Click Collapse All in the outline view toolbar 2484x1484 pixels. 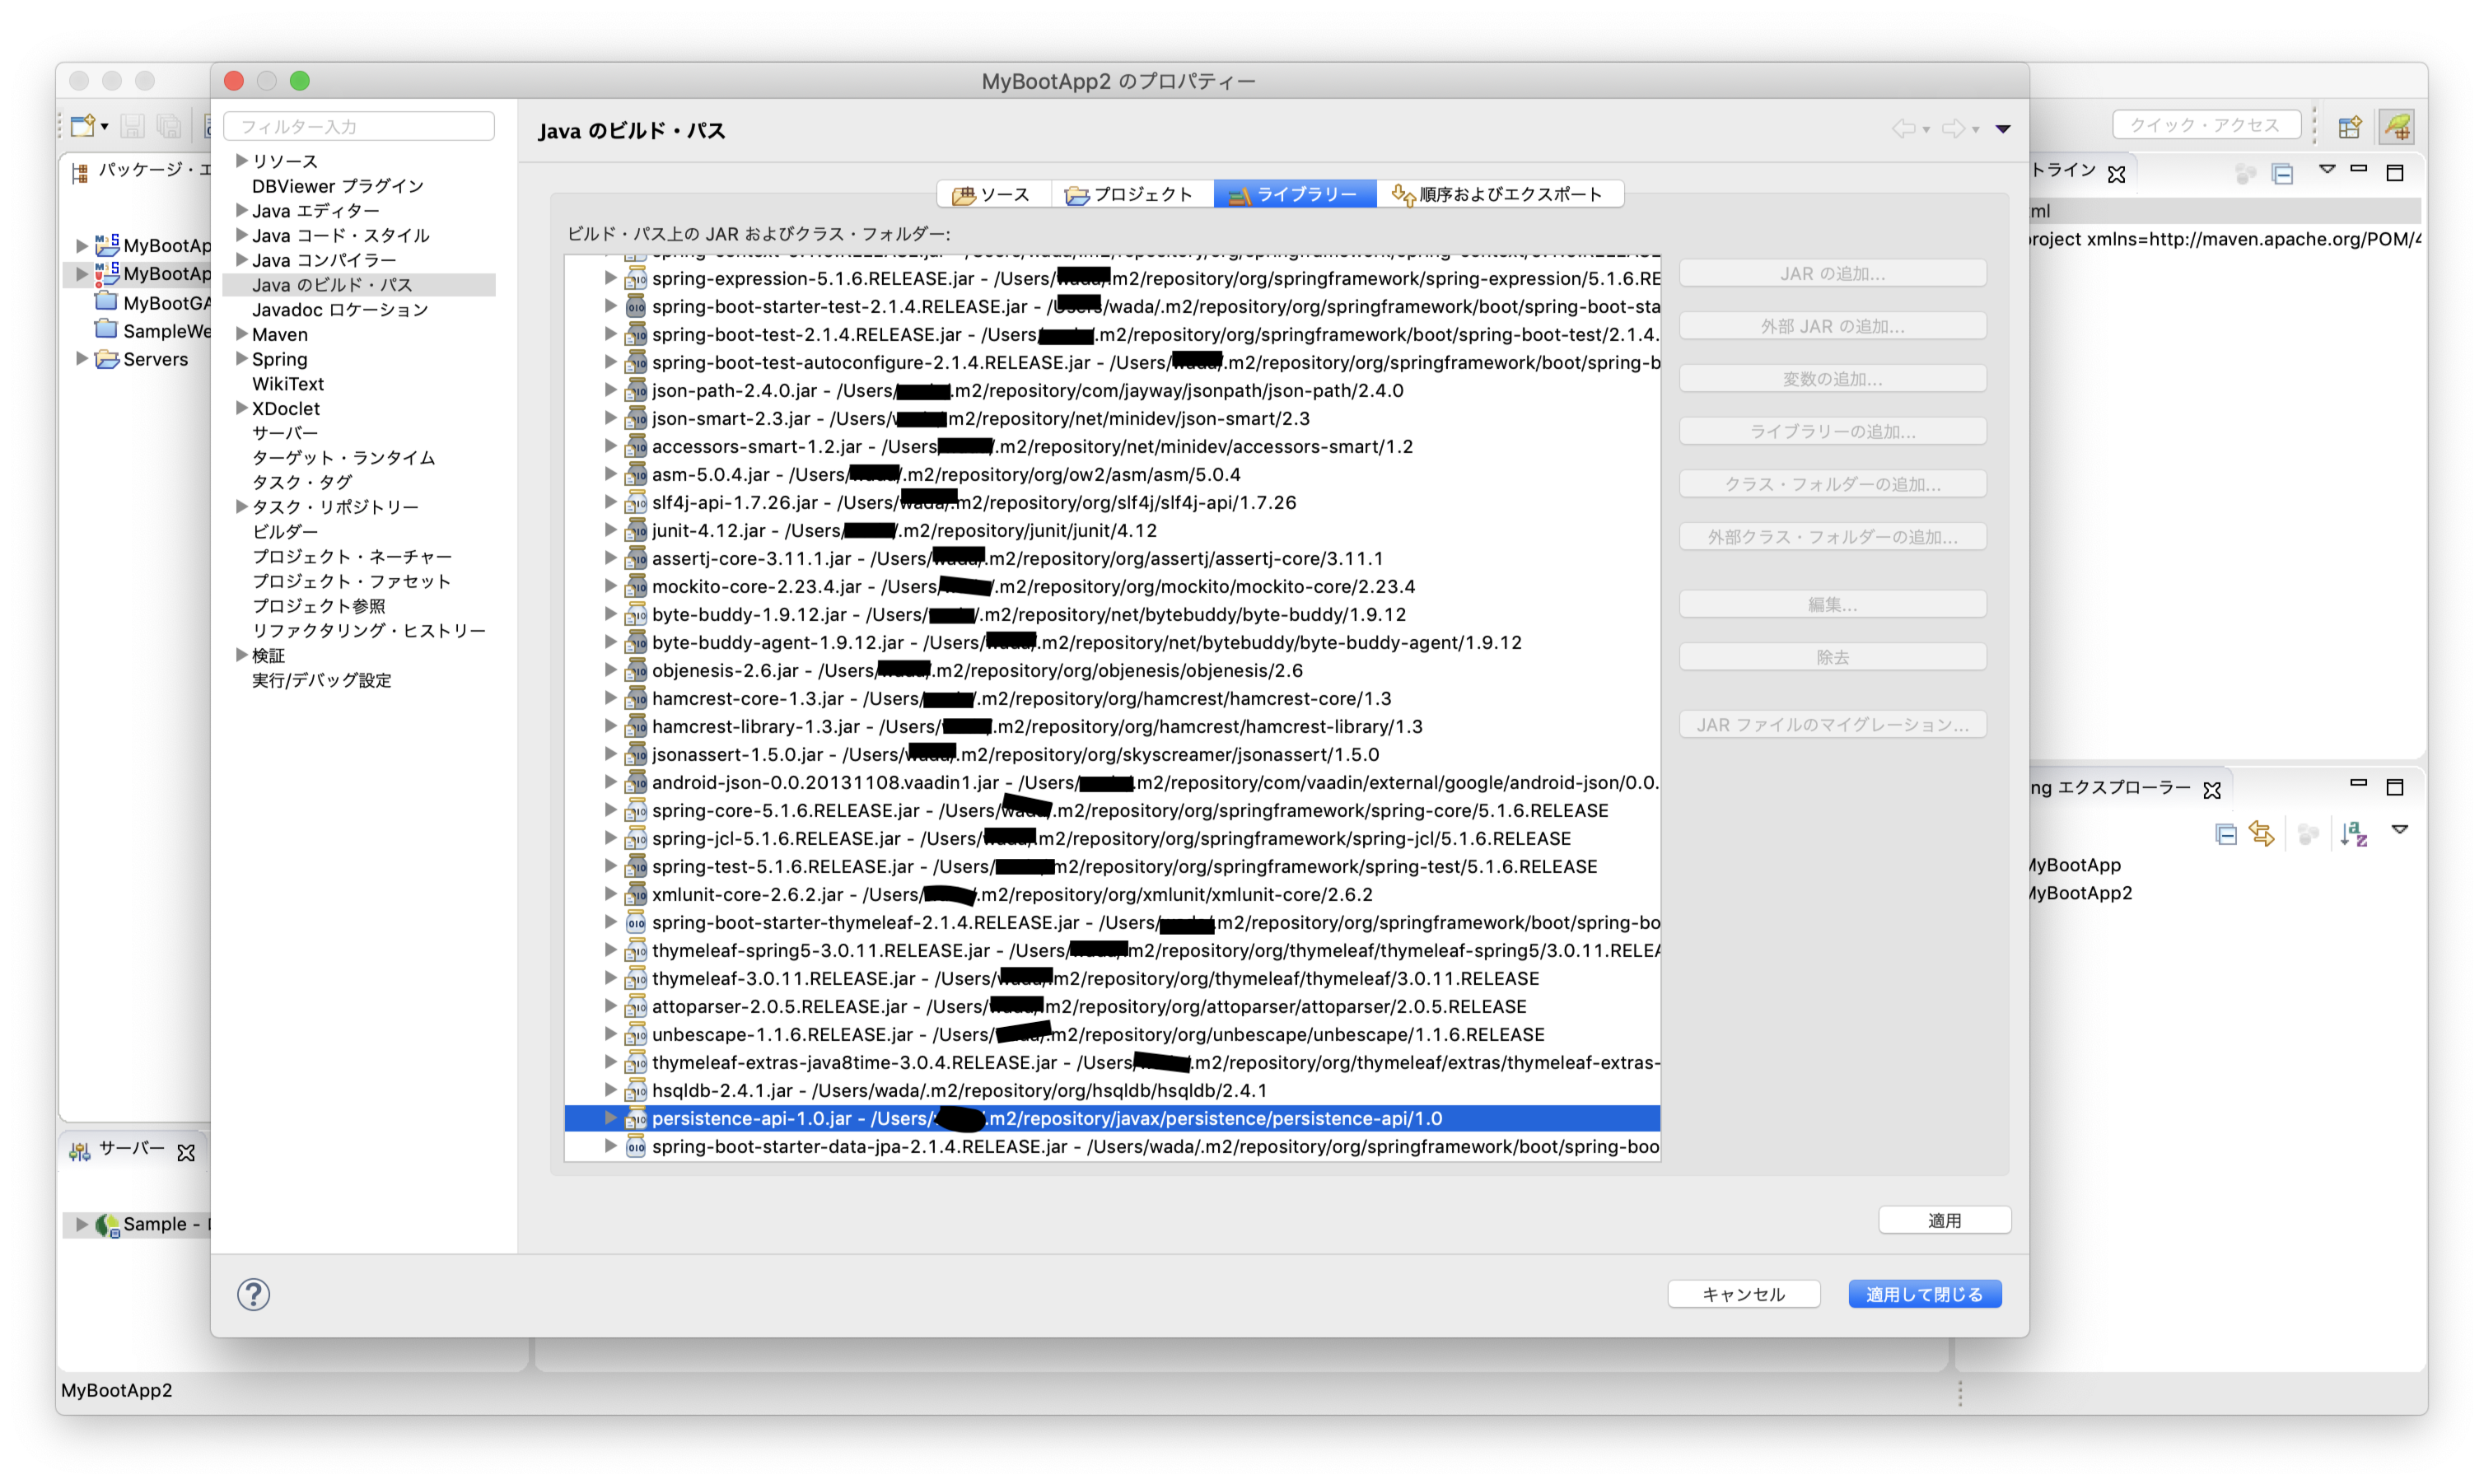pos(2283,172)
